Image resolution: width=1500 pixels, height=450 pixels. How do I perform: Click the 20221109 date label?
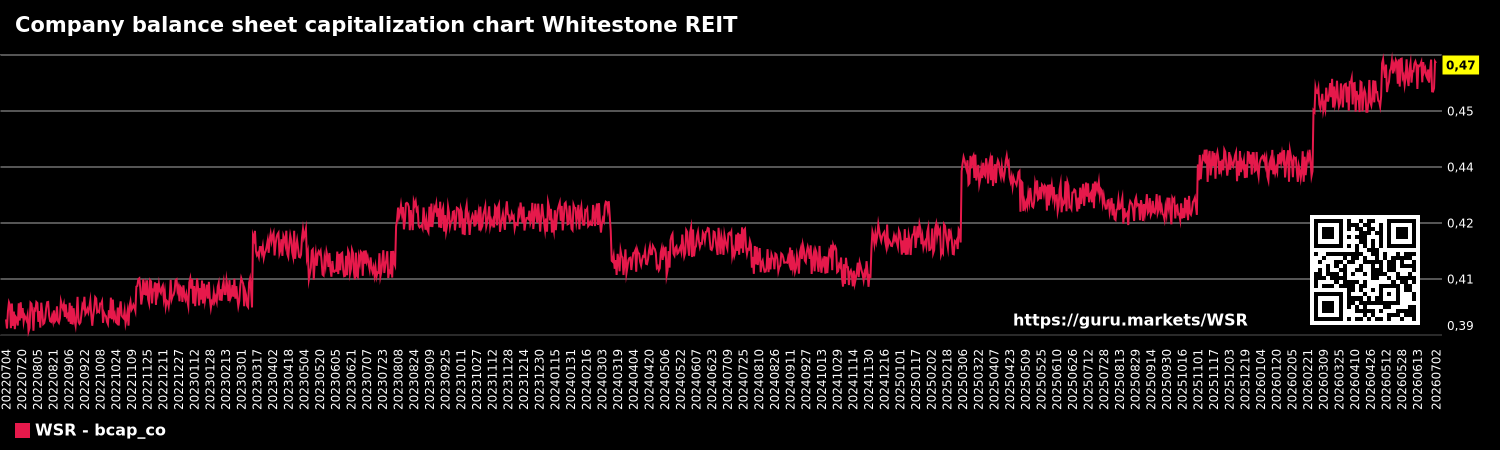[x=132, y=378]
